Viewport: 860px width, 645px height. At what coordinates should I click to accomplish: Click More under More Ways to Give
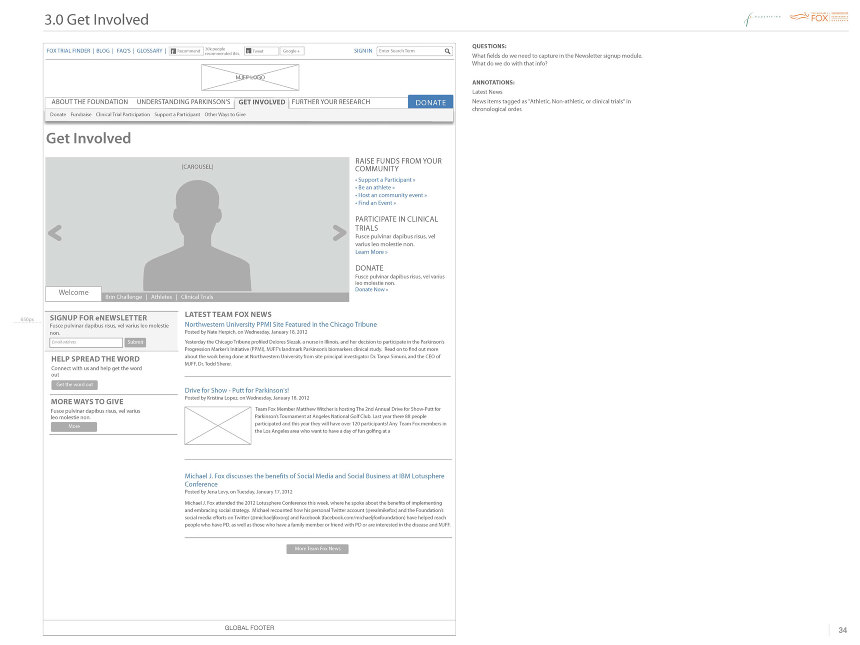tap(74, 427)
